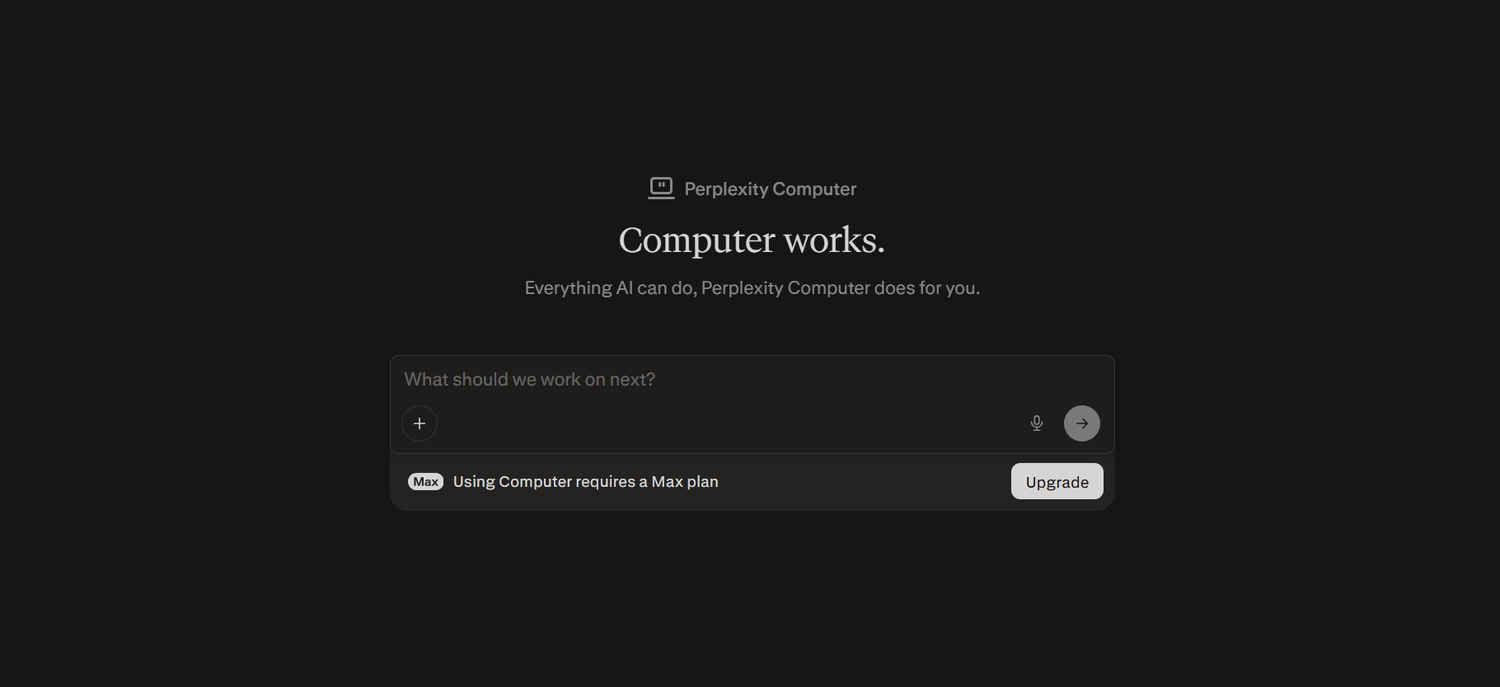Click the "Perplexity Computer" title label
The height and width of the screenshot is (687, 1500).
[770, 189]
